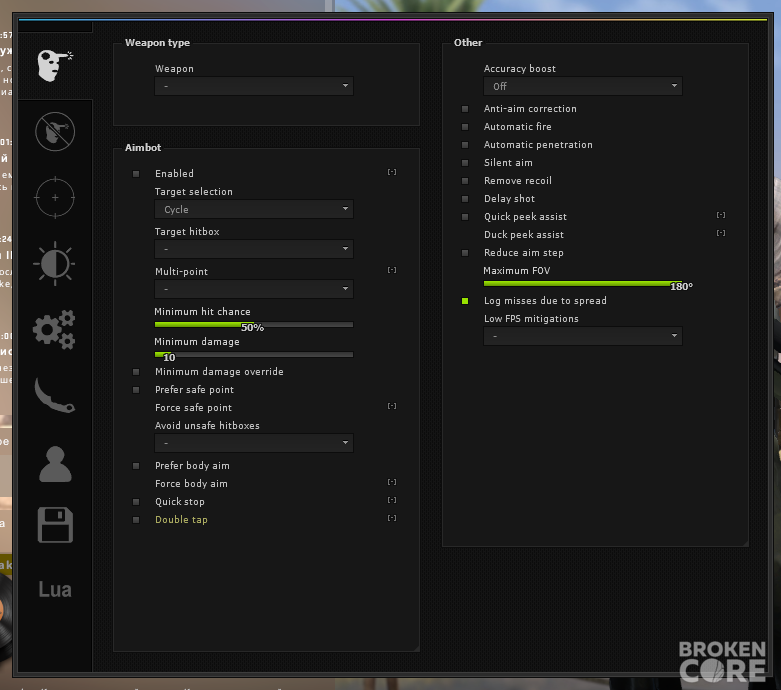This screenshot has height=690, width=781.
Task: Toggle Double tap checkbox
Action: [136, 520]
